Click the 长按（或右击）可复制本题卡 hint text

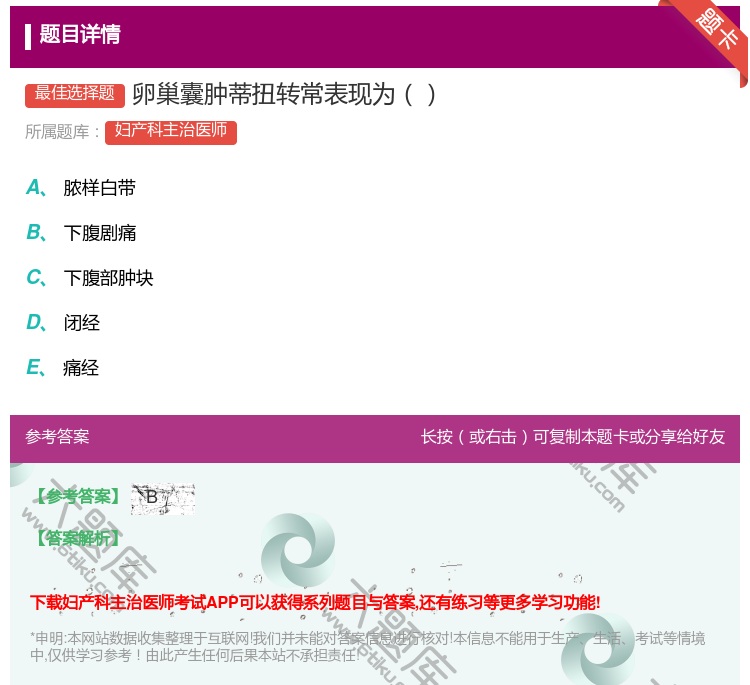tap(573, 437)
